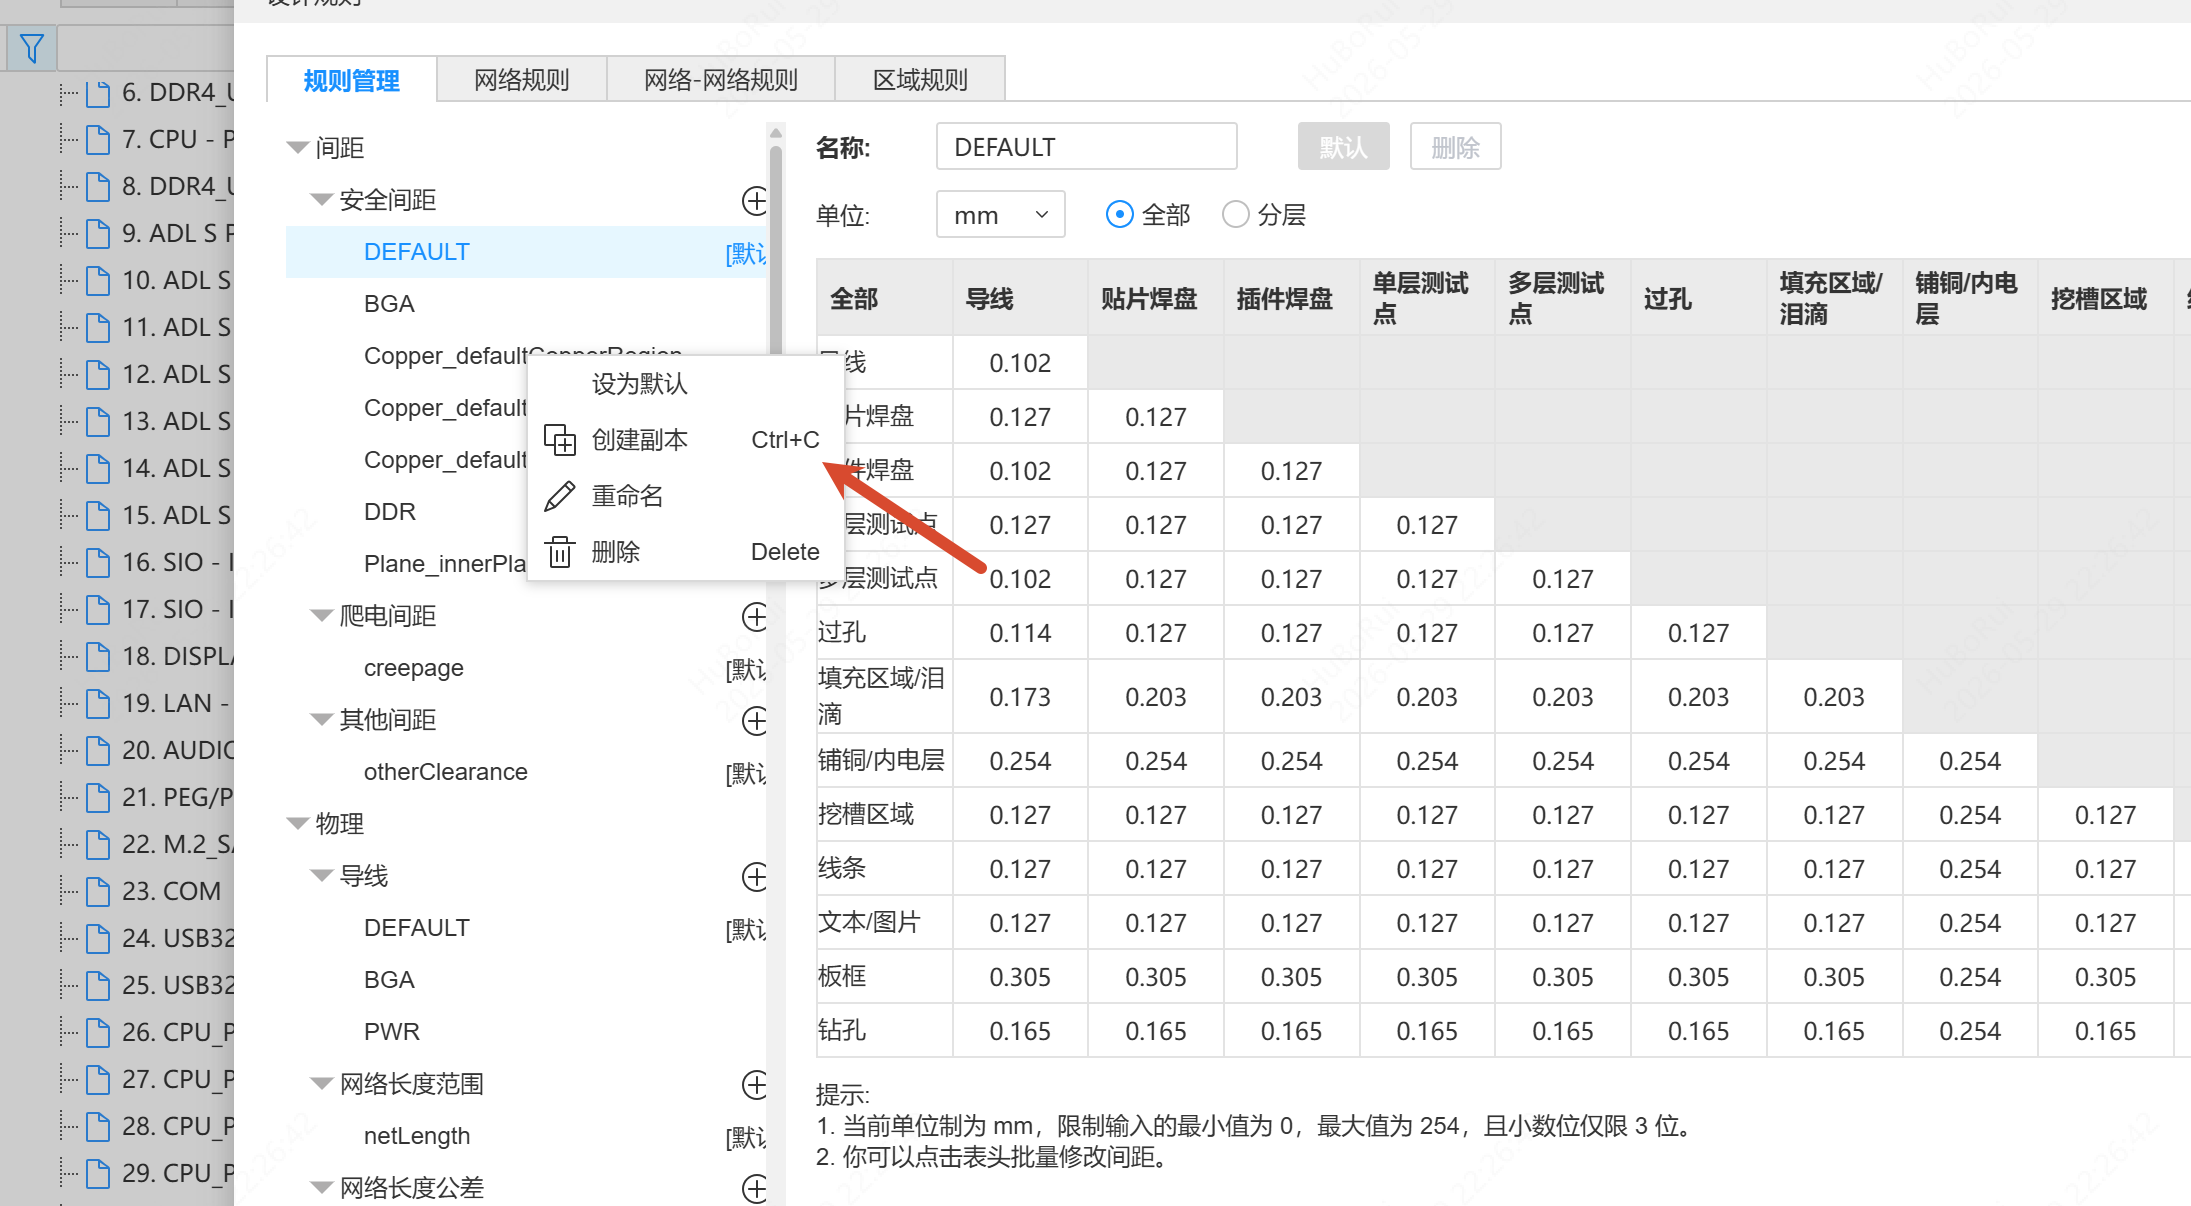Select the 挖槽区域 column header

[2105, 298]
